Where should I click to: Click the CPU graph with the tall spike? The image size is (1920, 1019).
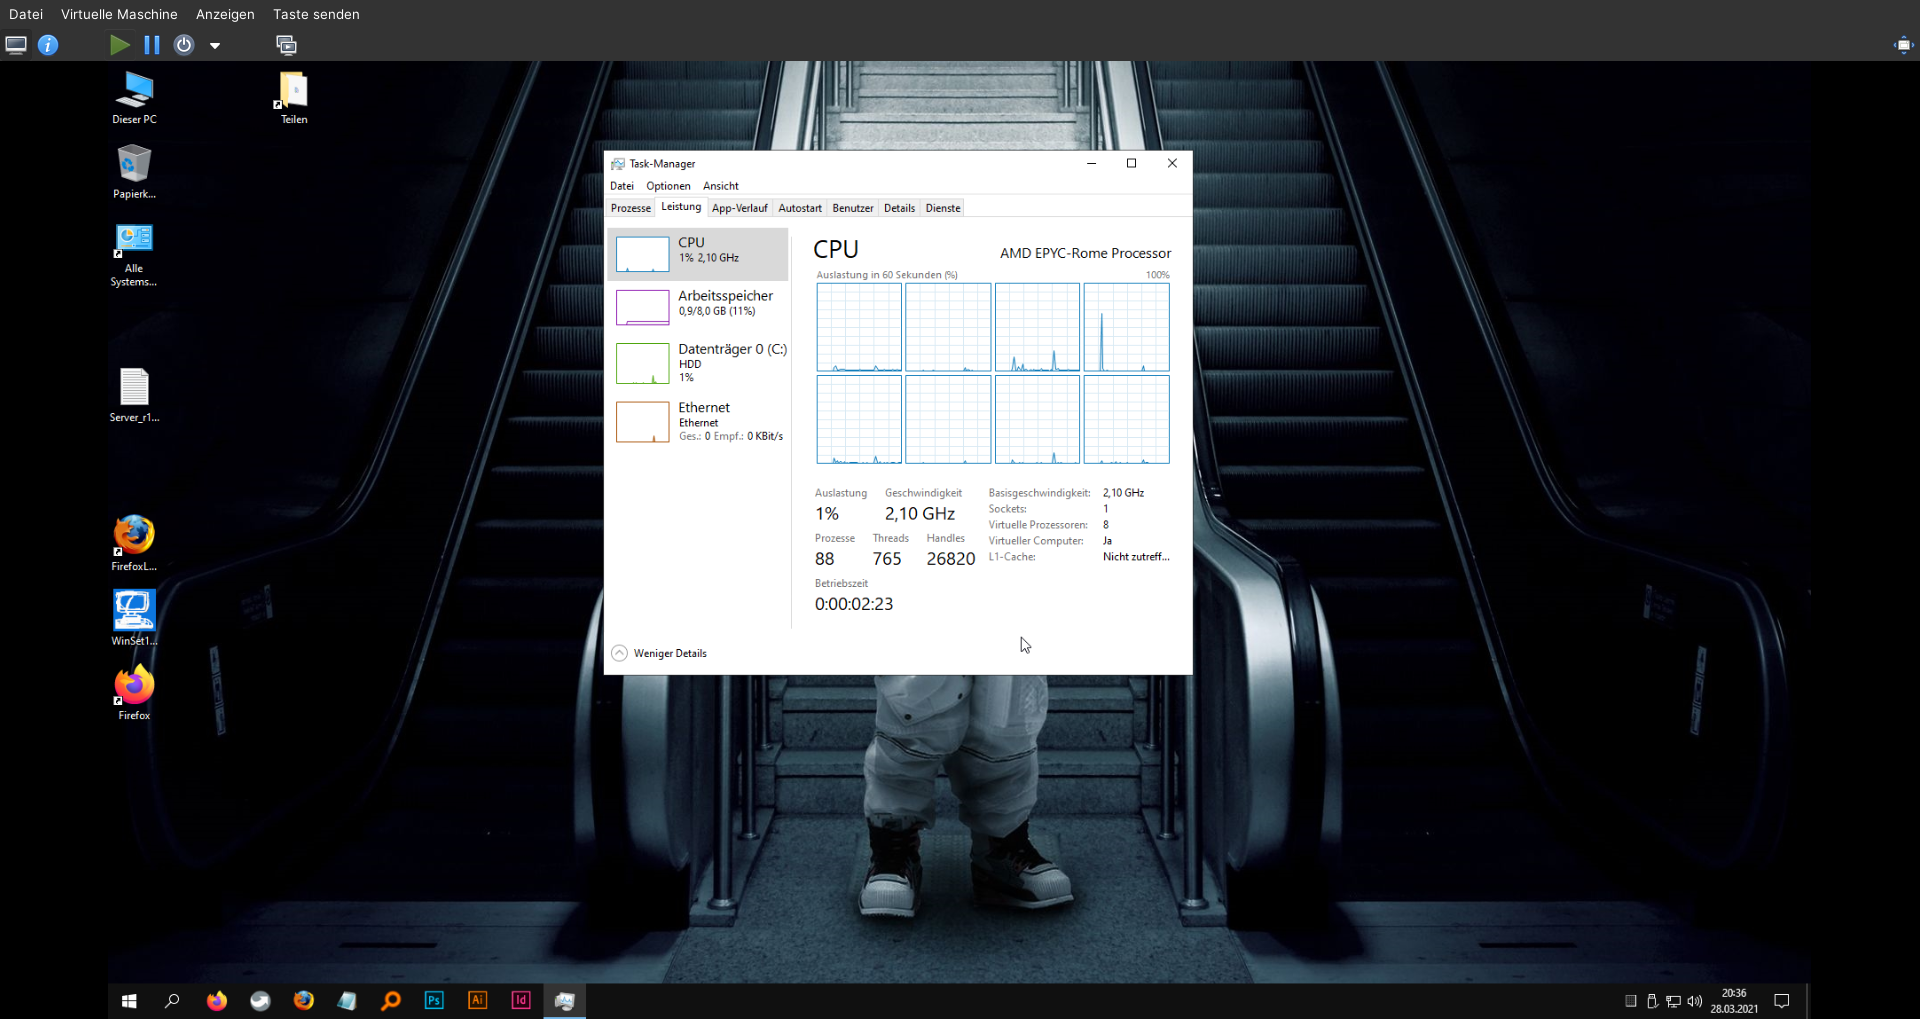(1126, 327)
